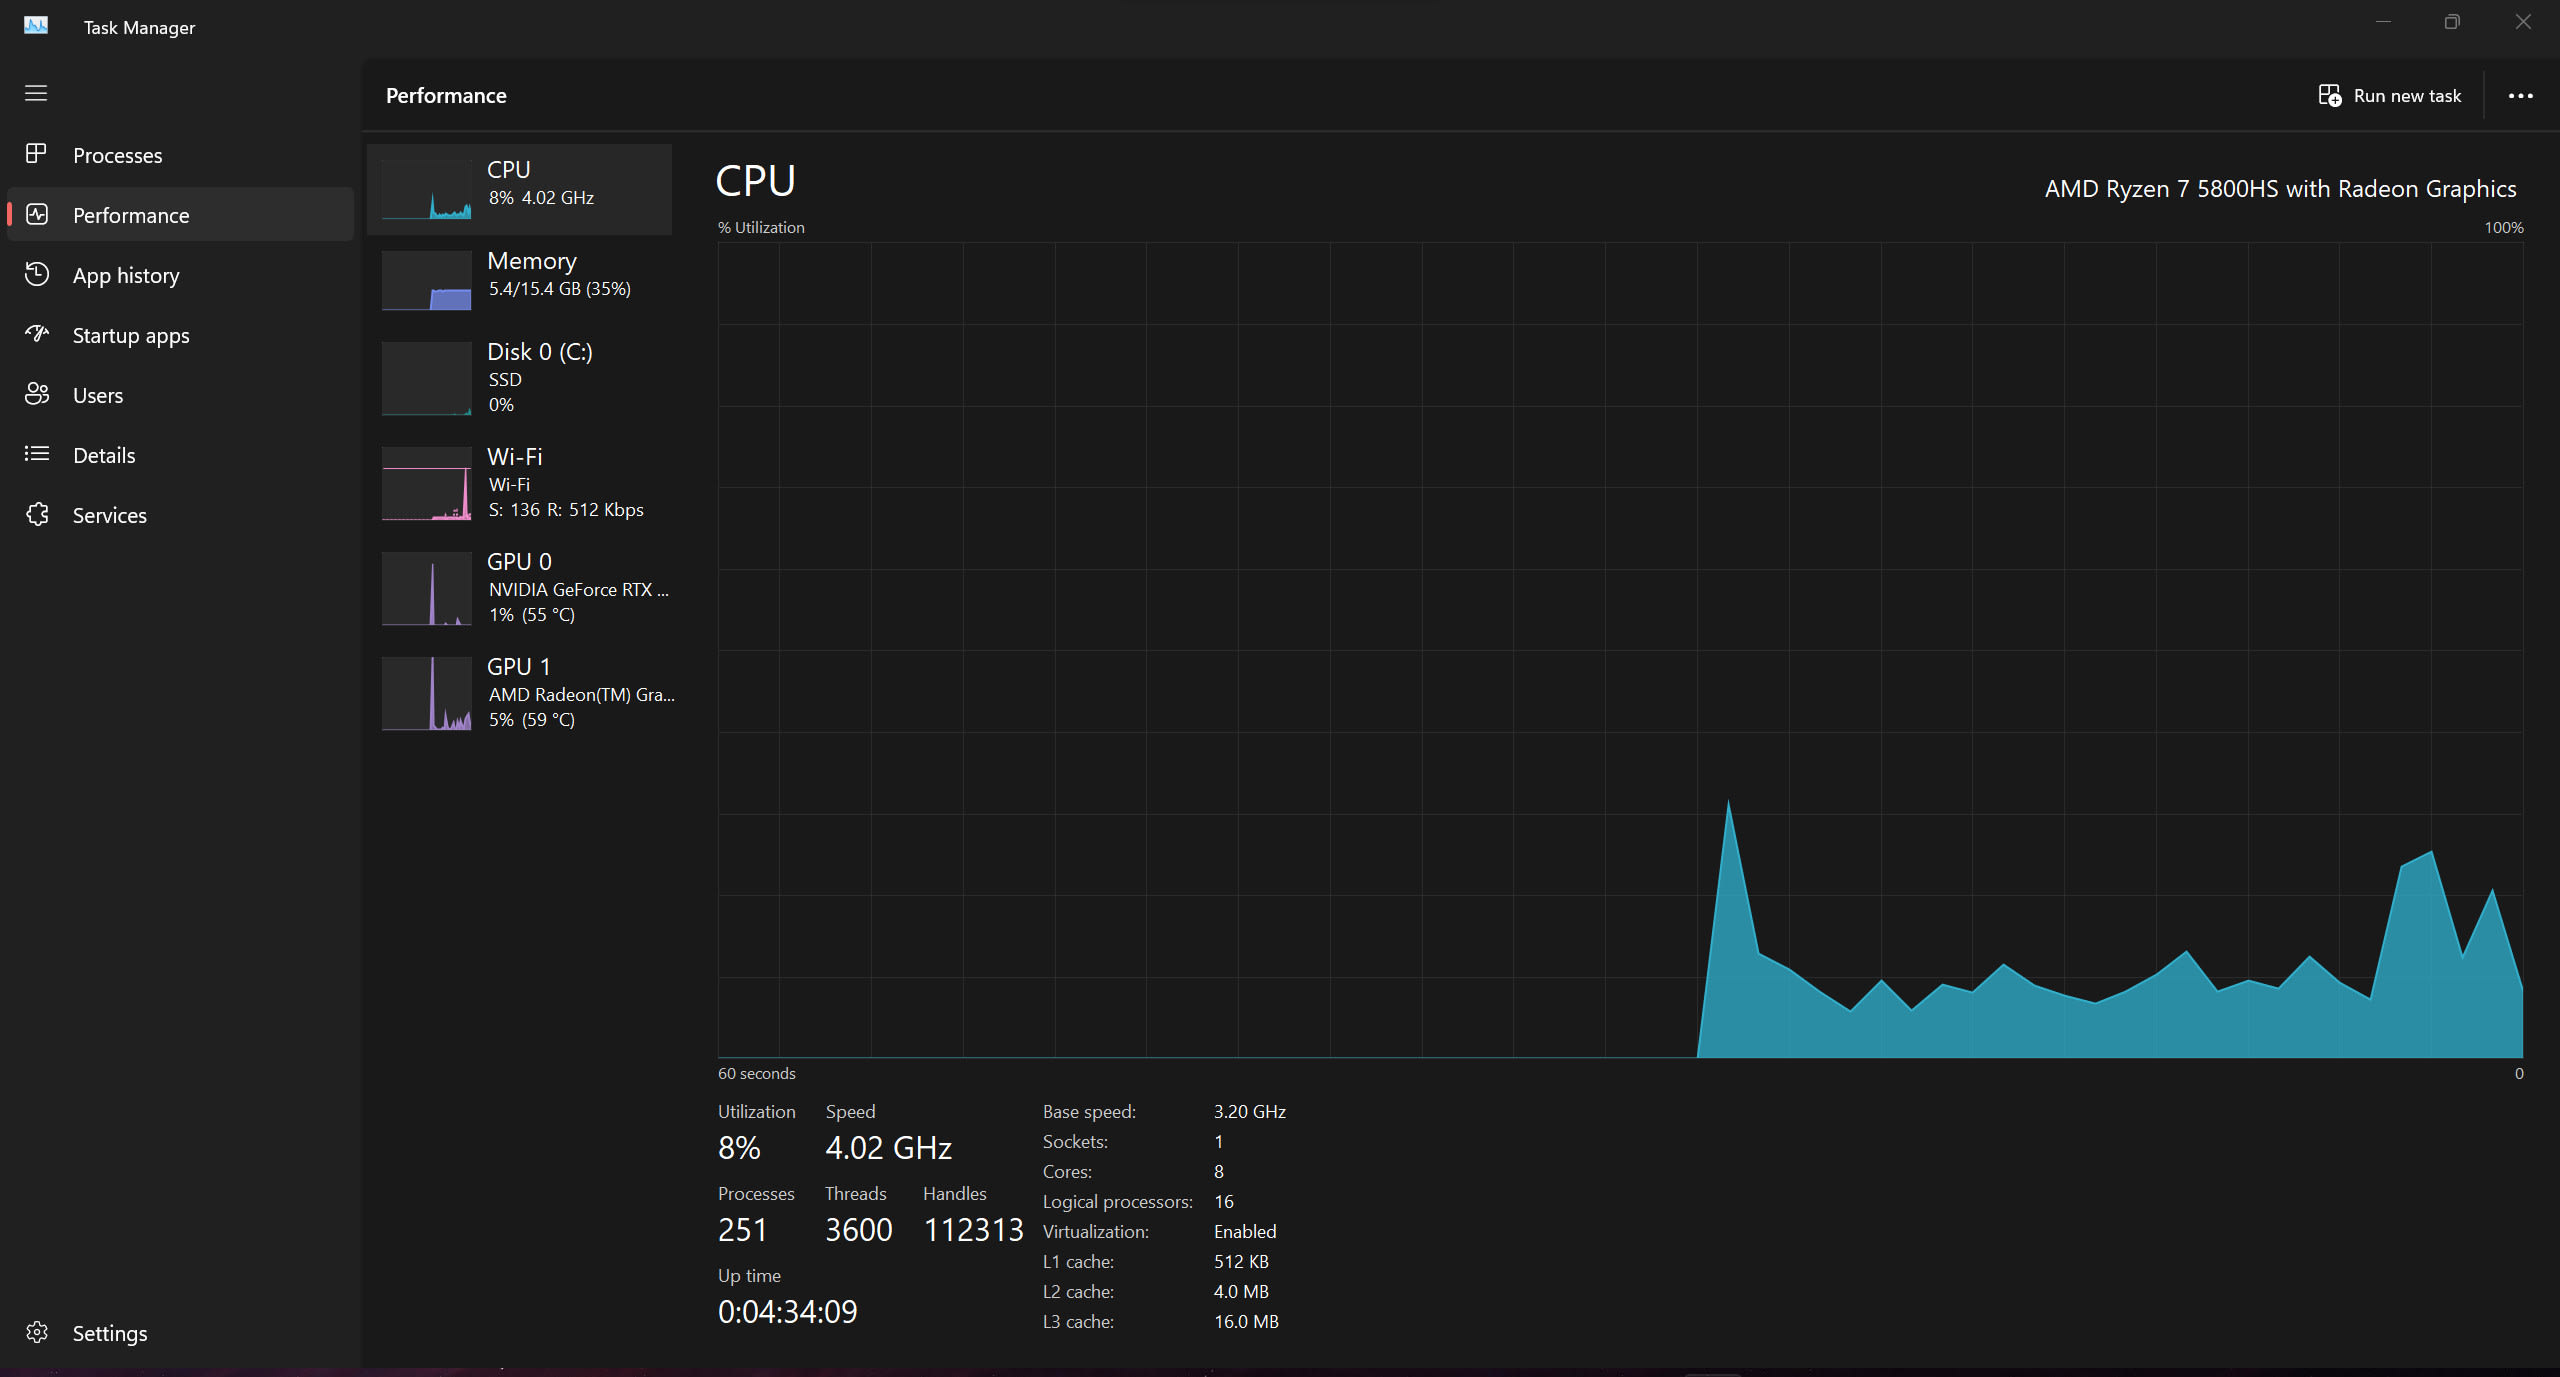The height and width of the screenshot is (1377, 2560).
Task: Open Services via puzzle icon
Action: [x=37, y=514]
